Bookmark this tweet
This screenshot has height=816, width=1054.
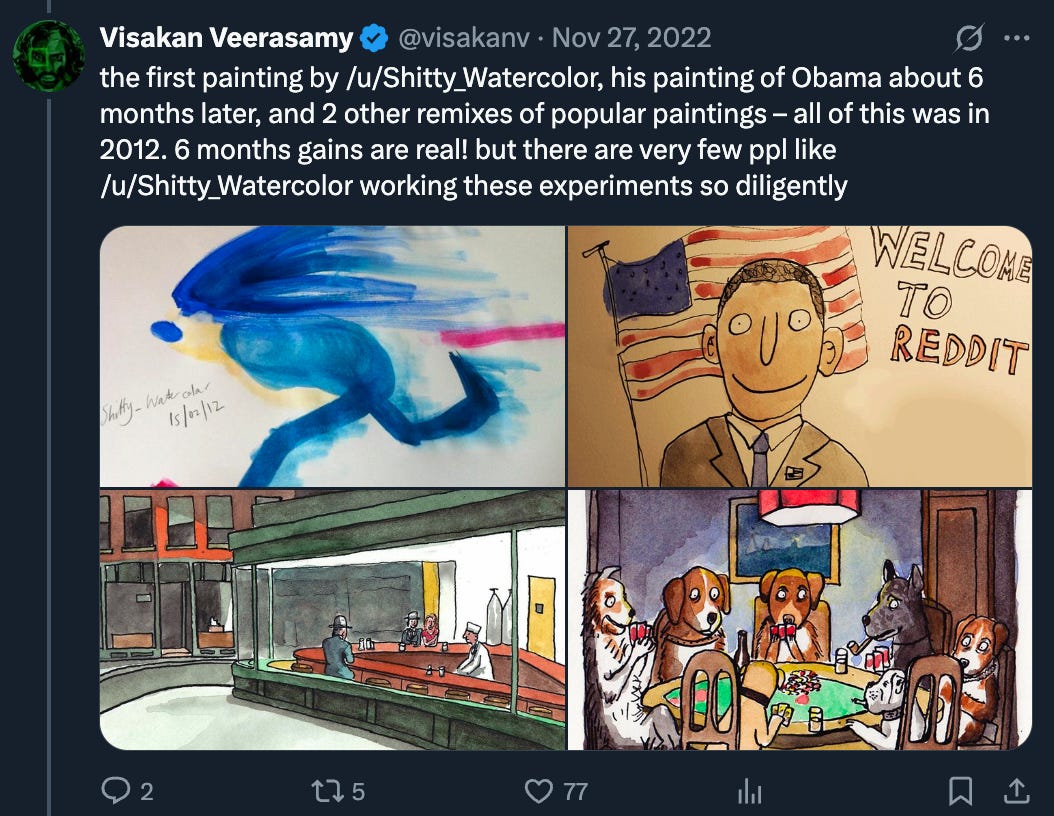pyautogui.click(x=960, y=790)
